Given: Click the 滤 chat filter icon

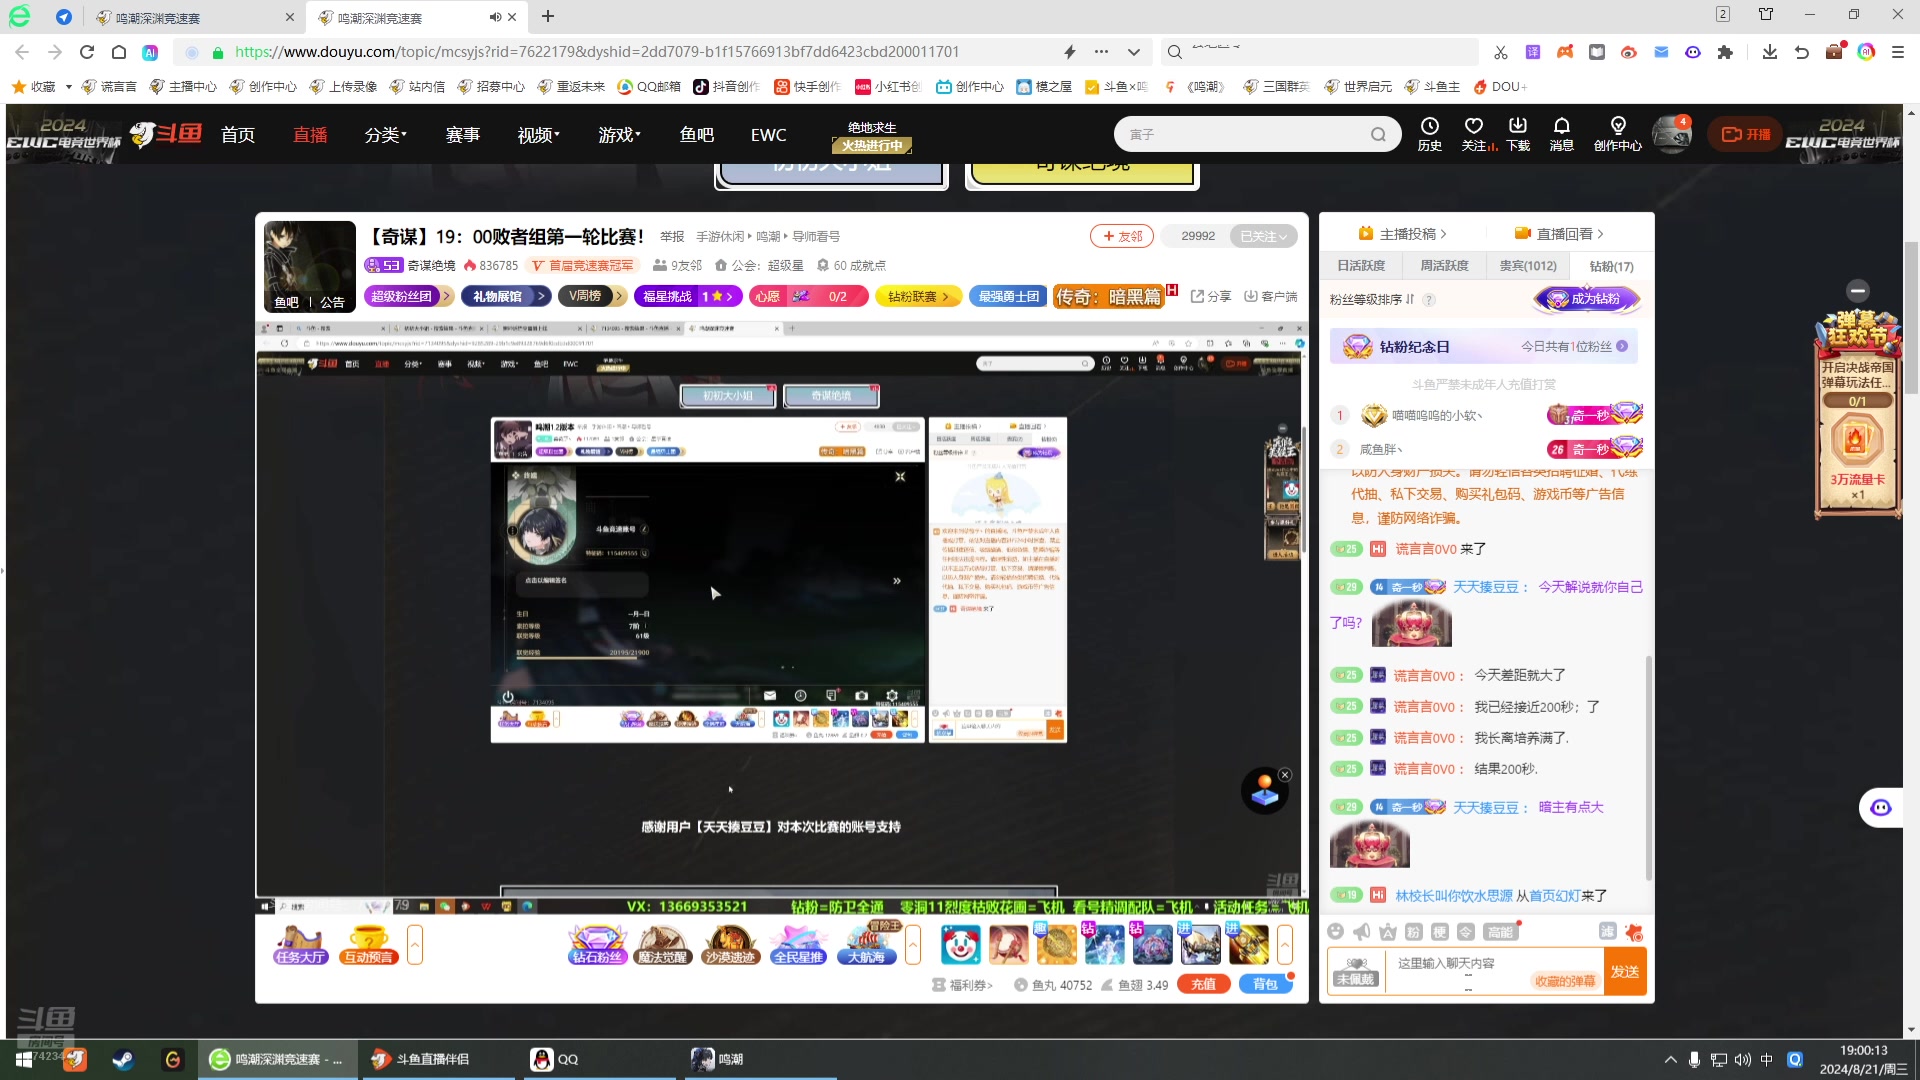Looking at the screenshot, I should [1607, 931].
